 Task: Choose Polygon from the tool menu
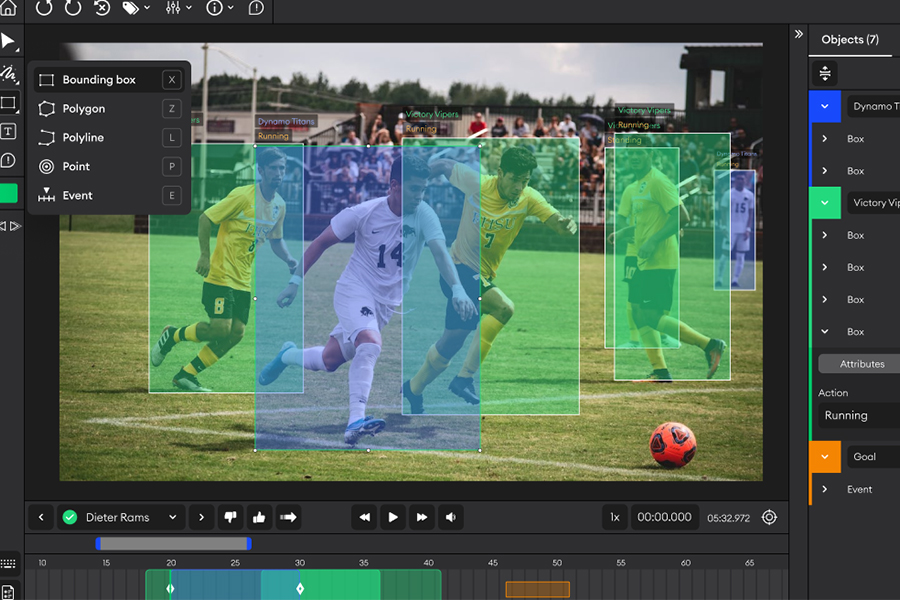pos(109,109)
